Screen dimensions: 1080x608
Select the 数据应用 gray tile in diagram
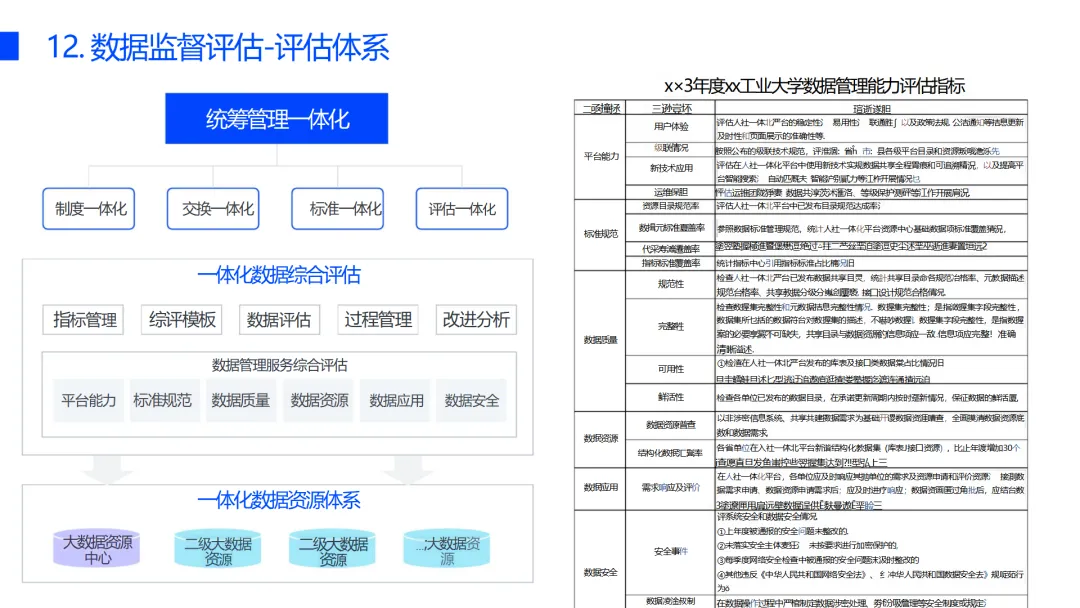[x=395, y=400]
